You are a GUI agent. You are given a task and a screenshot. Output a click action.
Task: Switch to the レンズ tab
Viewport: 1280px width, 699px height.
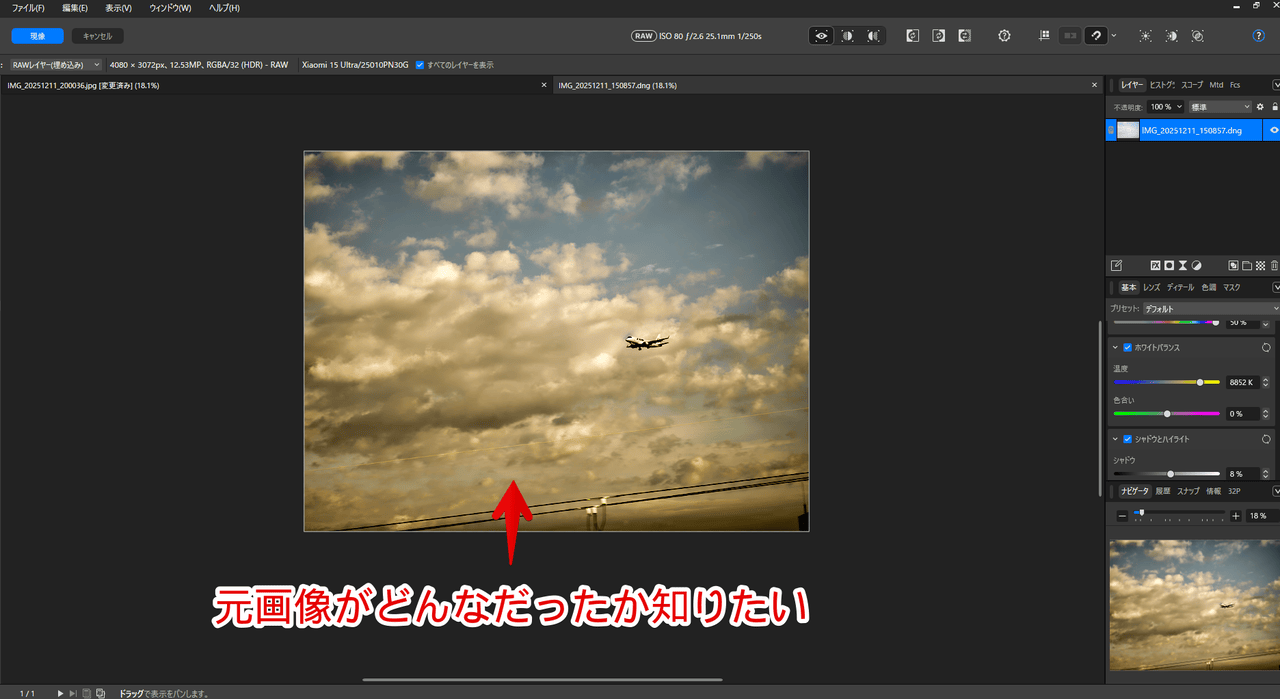(x=1152, y=288)
